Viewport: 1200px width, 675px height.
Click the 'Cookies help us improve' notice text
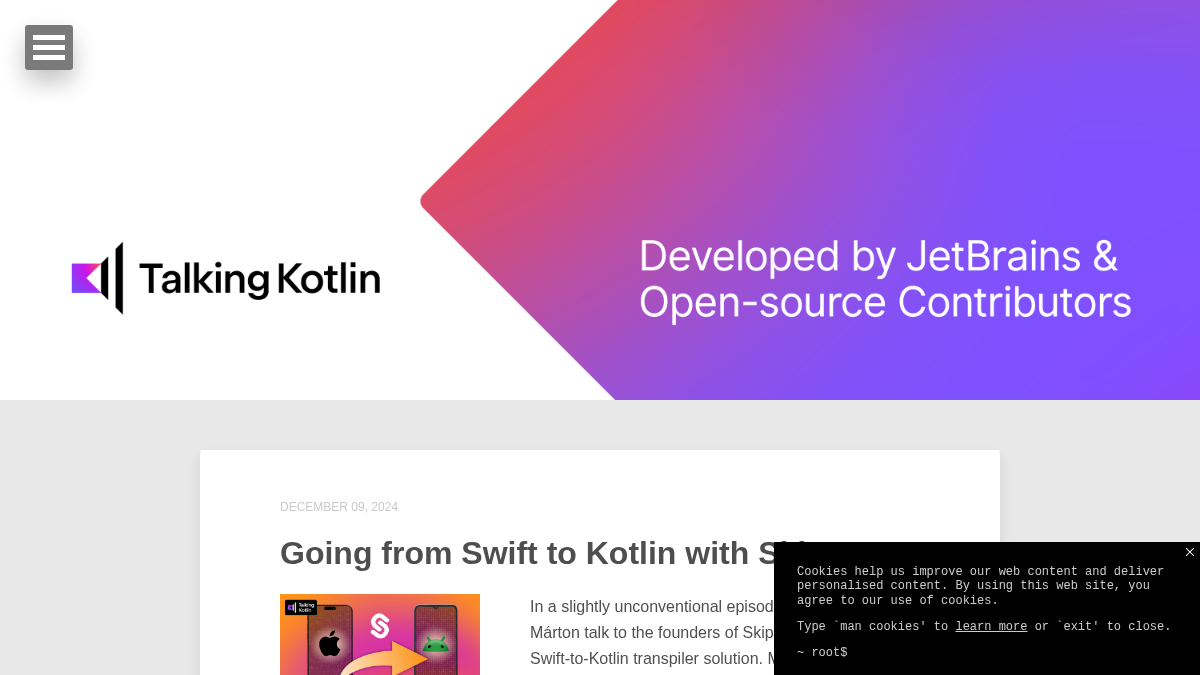tap(980, 586)
